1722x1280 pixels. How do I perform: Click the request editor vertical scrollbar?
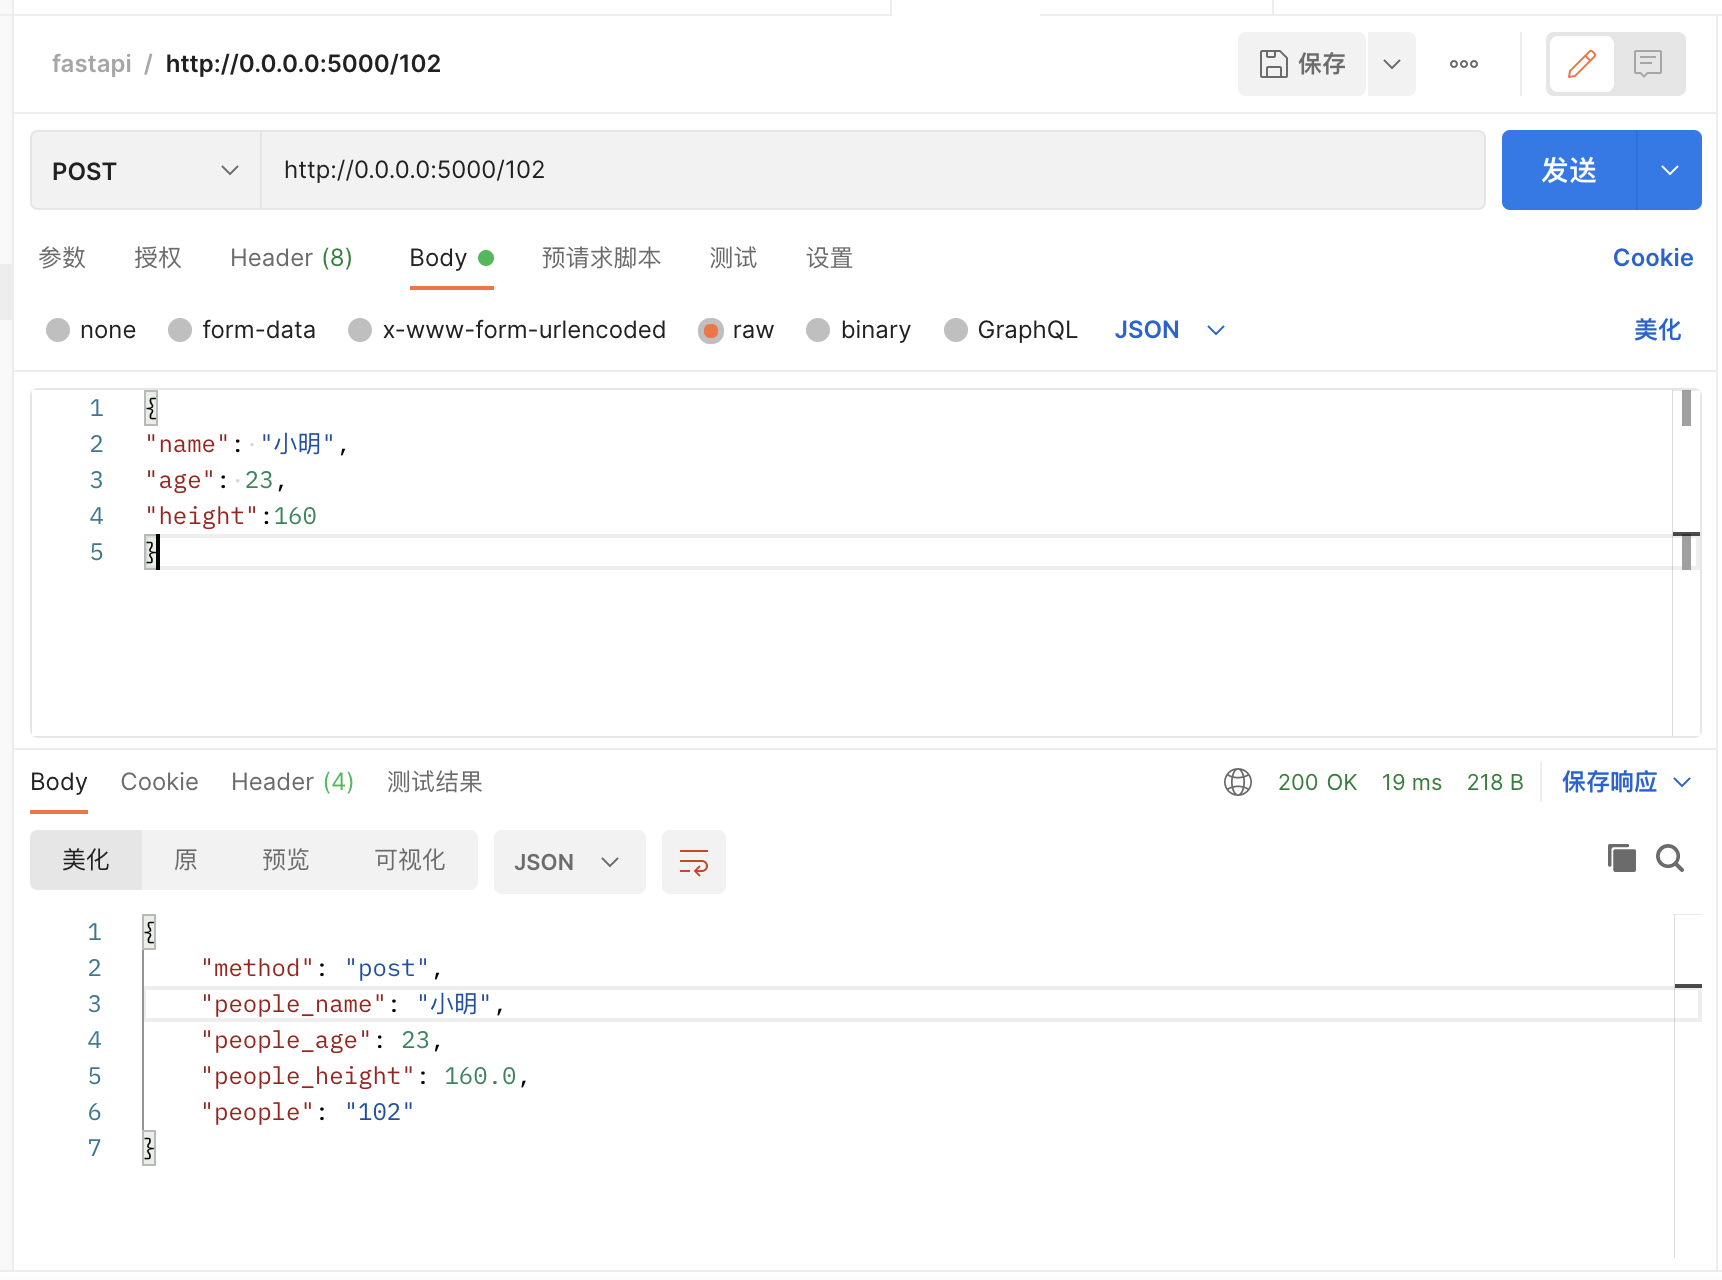click(1686, 408)
